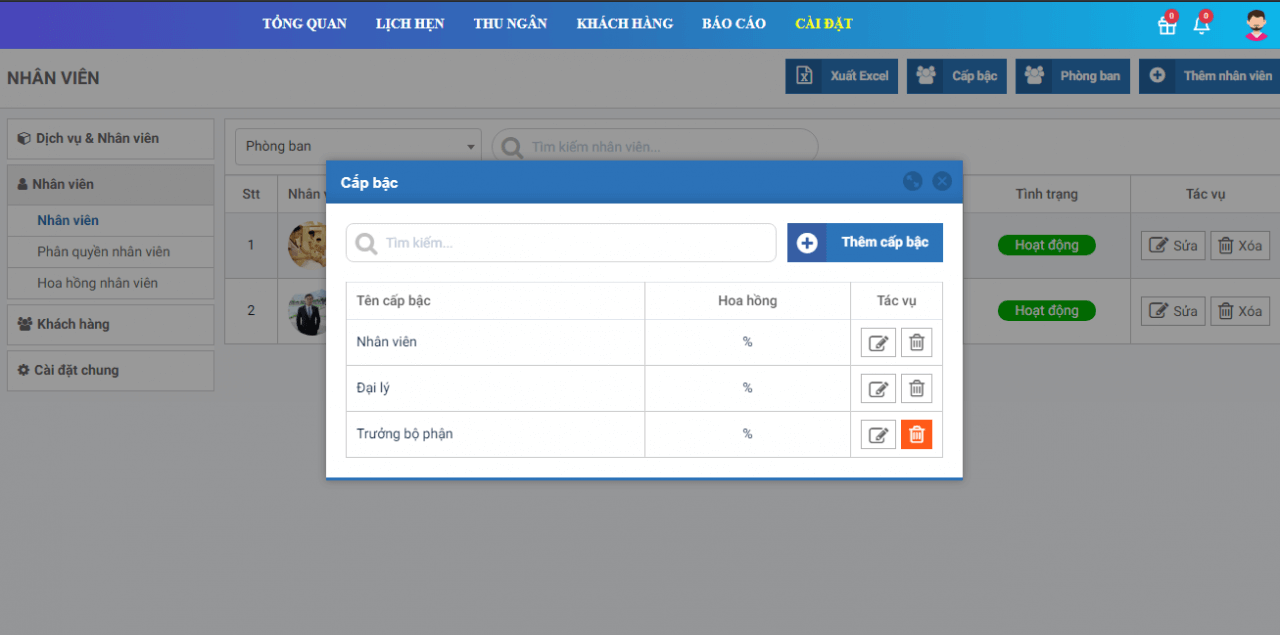
Task: Edit the Trưởng bộ phận level
Action: (x=878, y=435)
